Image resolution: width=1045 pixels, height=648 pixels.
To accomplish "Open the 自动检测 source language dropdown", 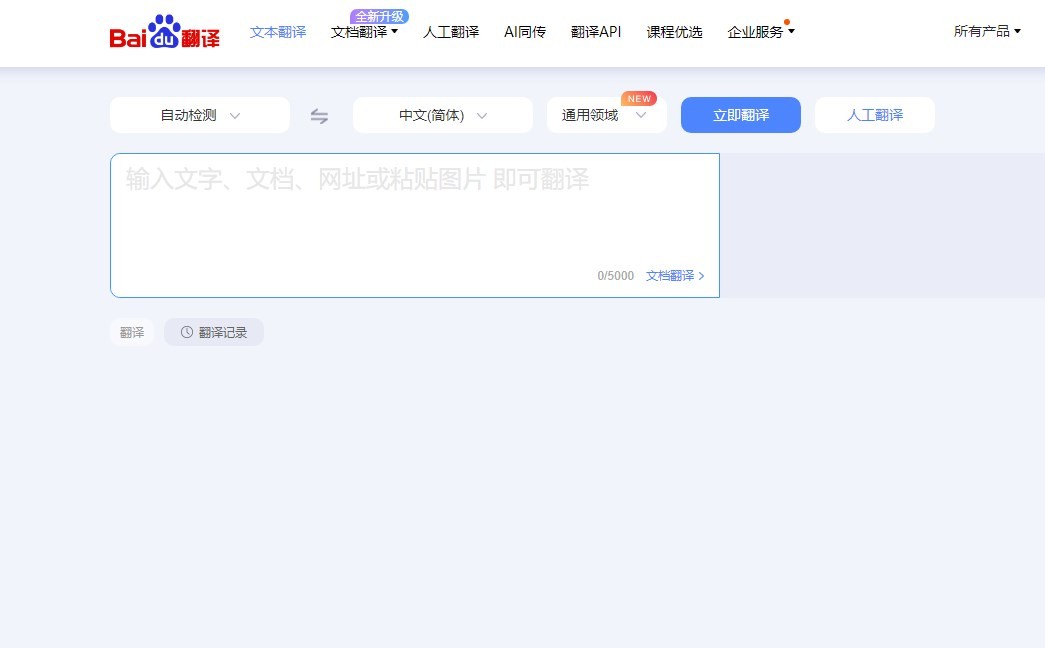I will [199, 115].
